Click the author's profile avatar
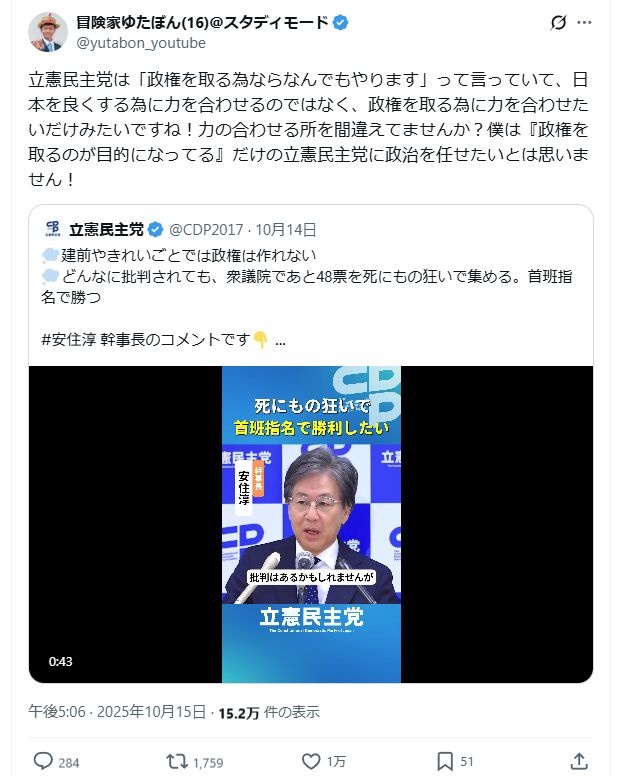621x776 pixels. 48,32
